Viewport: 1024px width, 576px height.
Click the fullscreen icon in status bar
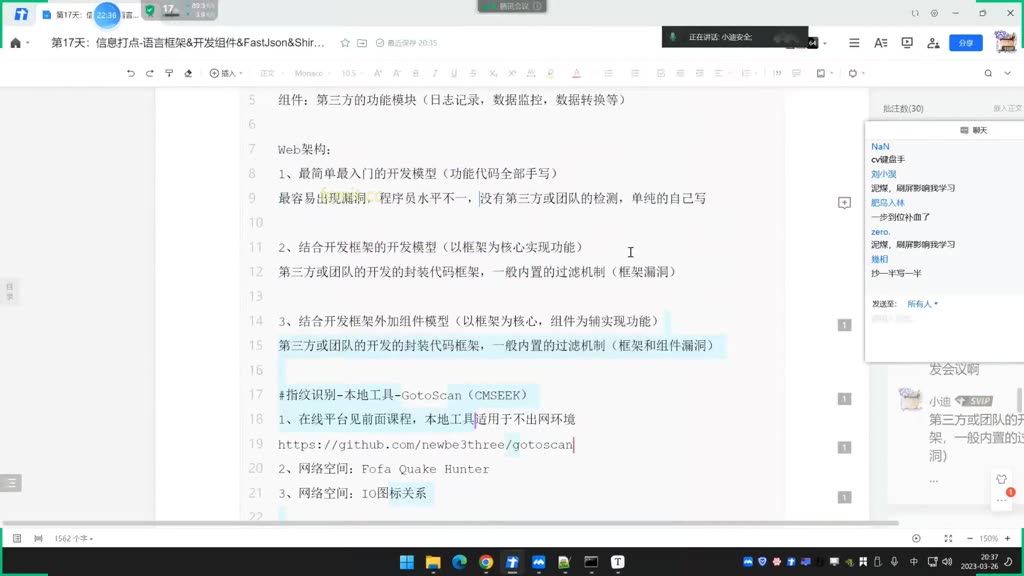coord(948,539)
